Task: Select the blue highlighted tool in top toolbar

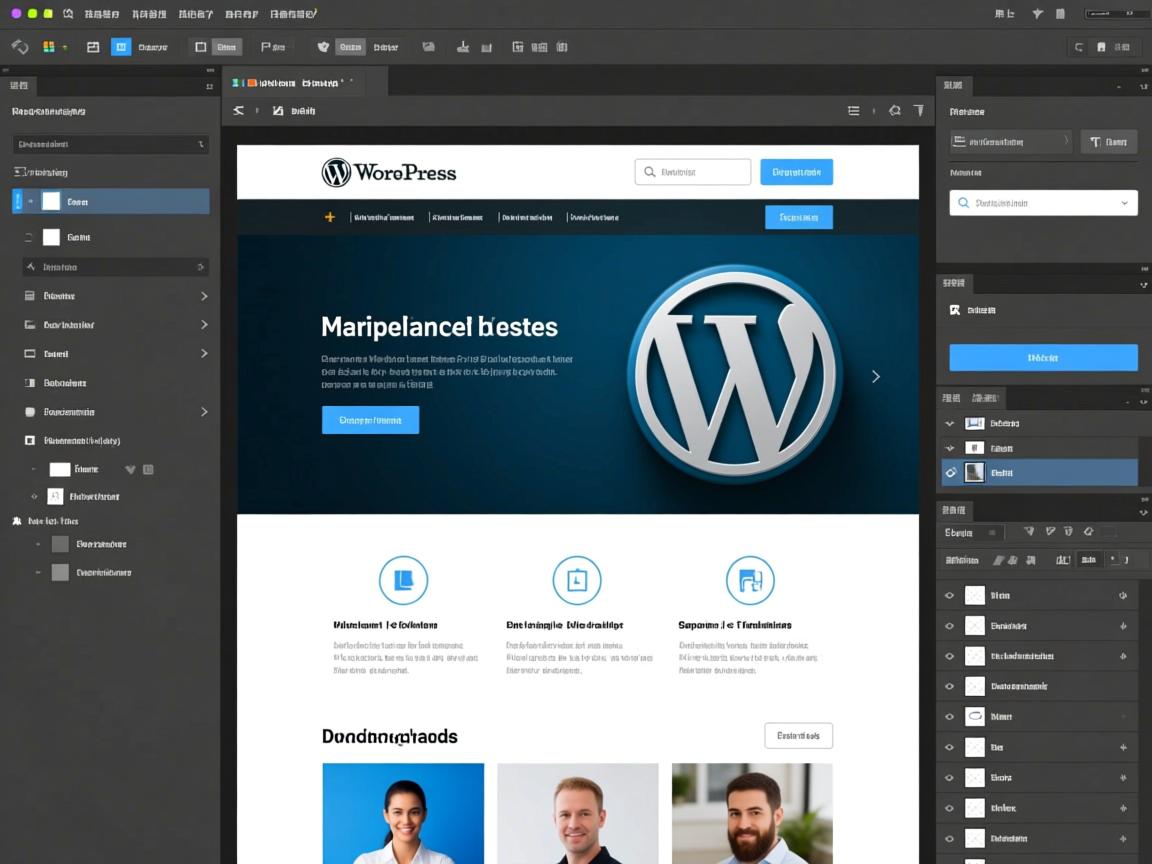Action: [x=121, y=47]
